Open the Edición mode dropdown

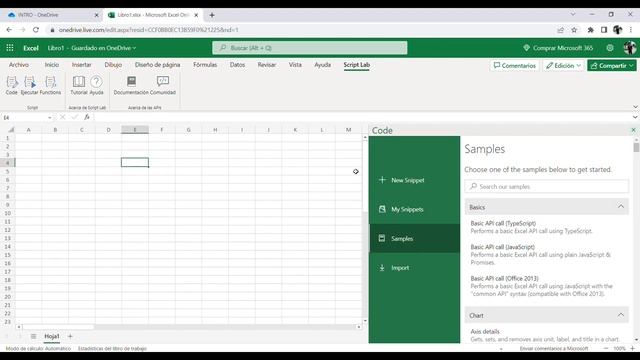coord(563,65)
